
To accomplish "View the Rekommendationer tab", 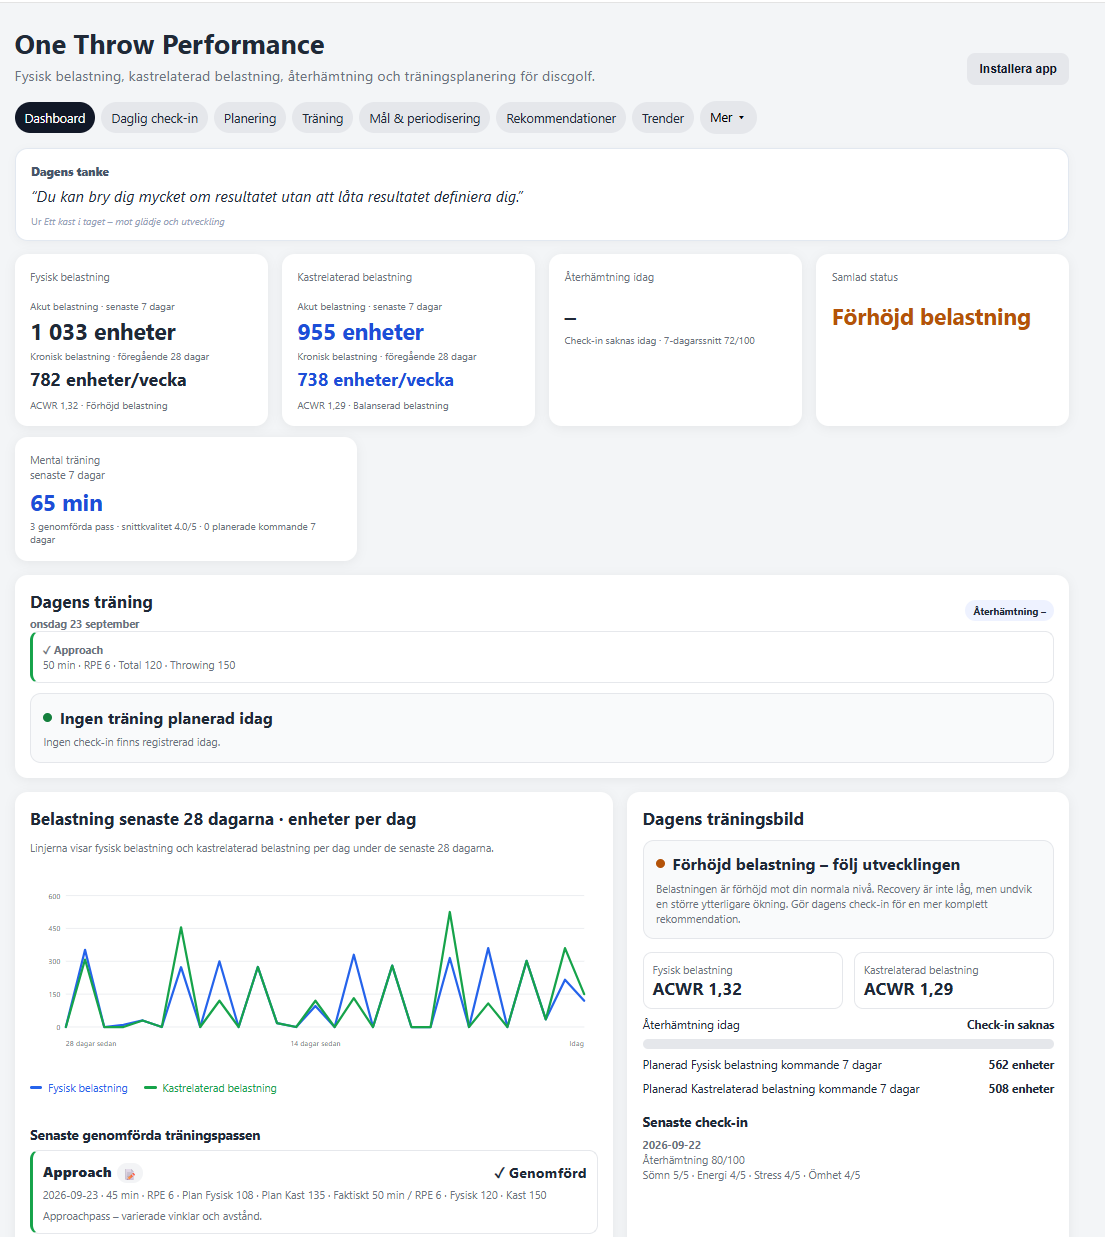I will pyautogui.click(x=561, y=118).
